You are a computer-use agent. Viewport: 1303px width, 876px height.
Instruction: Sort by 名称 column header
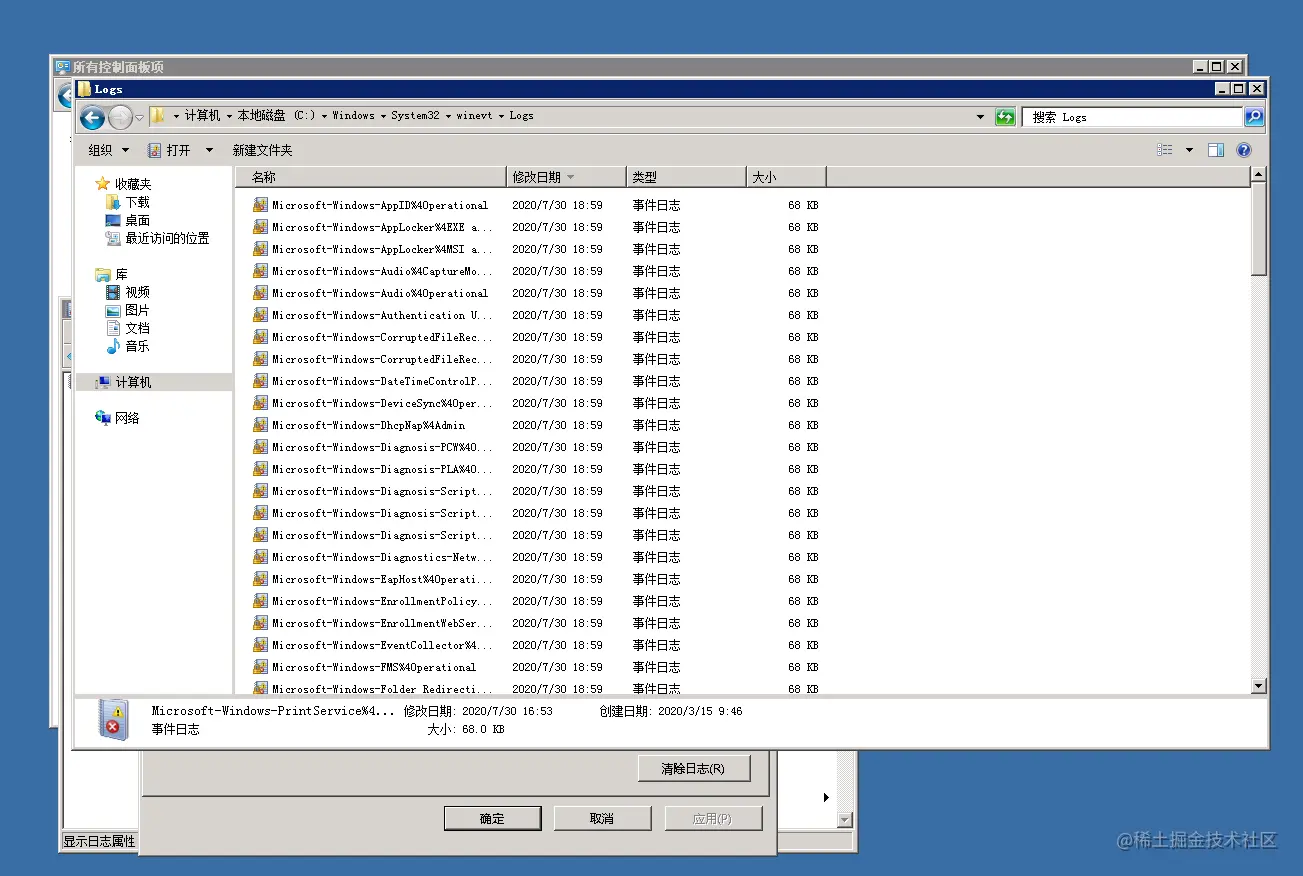[x=371, y=177]
